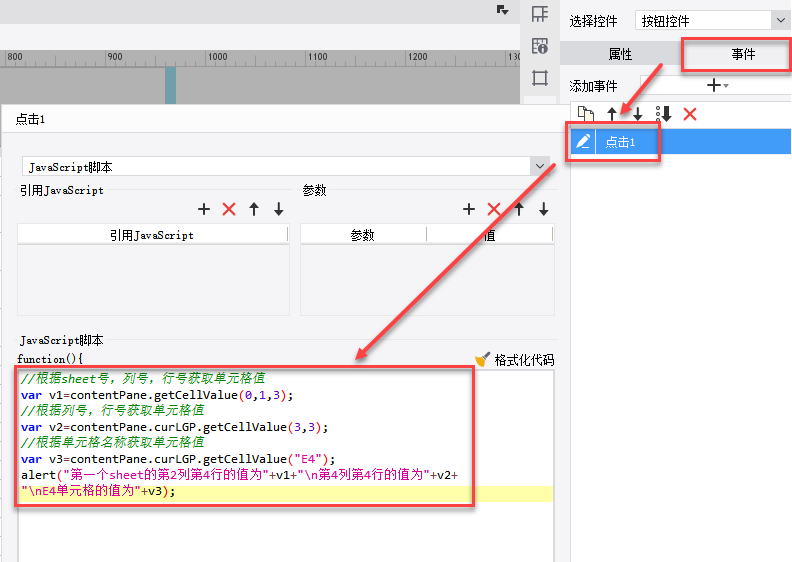Click the pencil edit icon for 点击1

[x=583, y=141]
